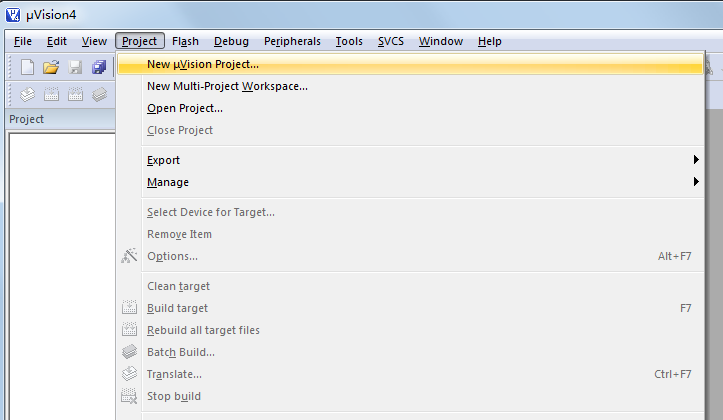Click the Open file folder icon
Image resolution: width=723 pixels, height=420 pixels.
pos(51,67)
